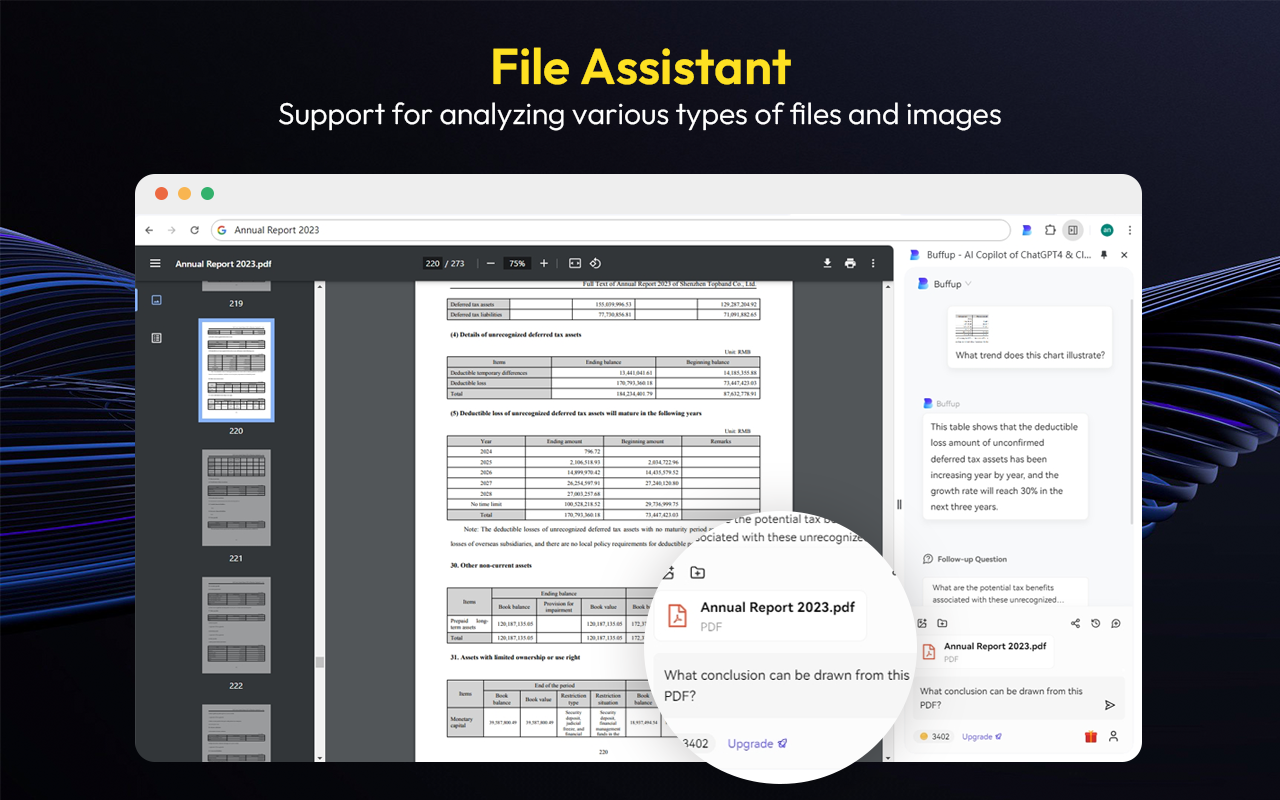Print the PDF document
This screenshot has height=800, width=1280.
(850, 263)
